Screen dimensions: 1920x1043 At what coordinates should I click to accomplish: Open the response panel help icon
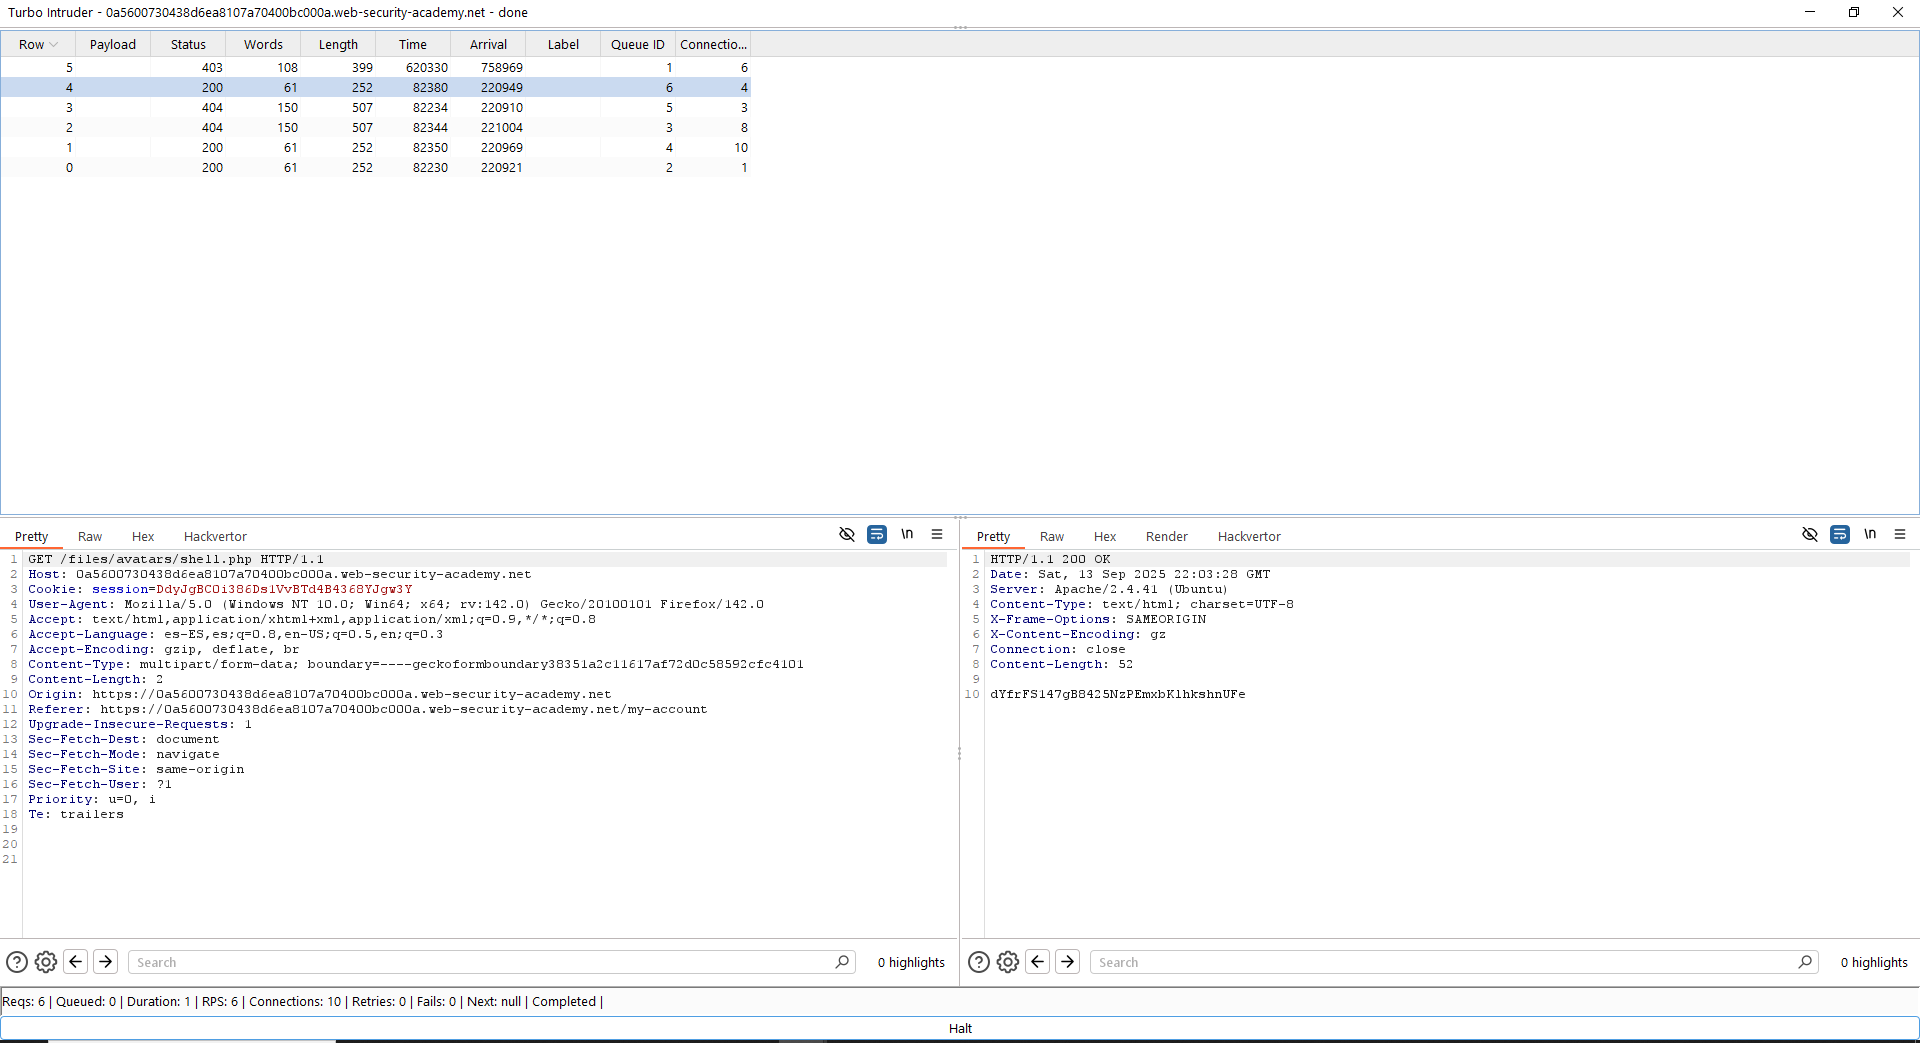point(979,962)
